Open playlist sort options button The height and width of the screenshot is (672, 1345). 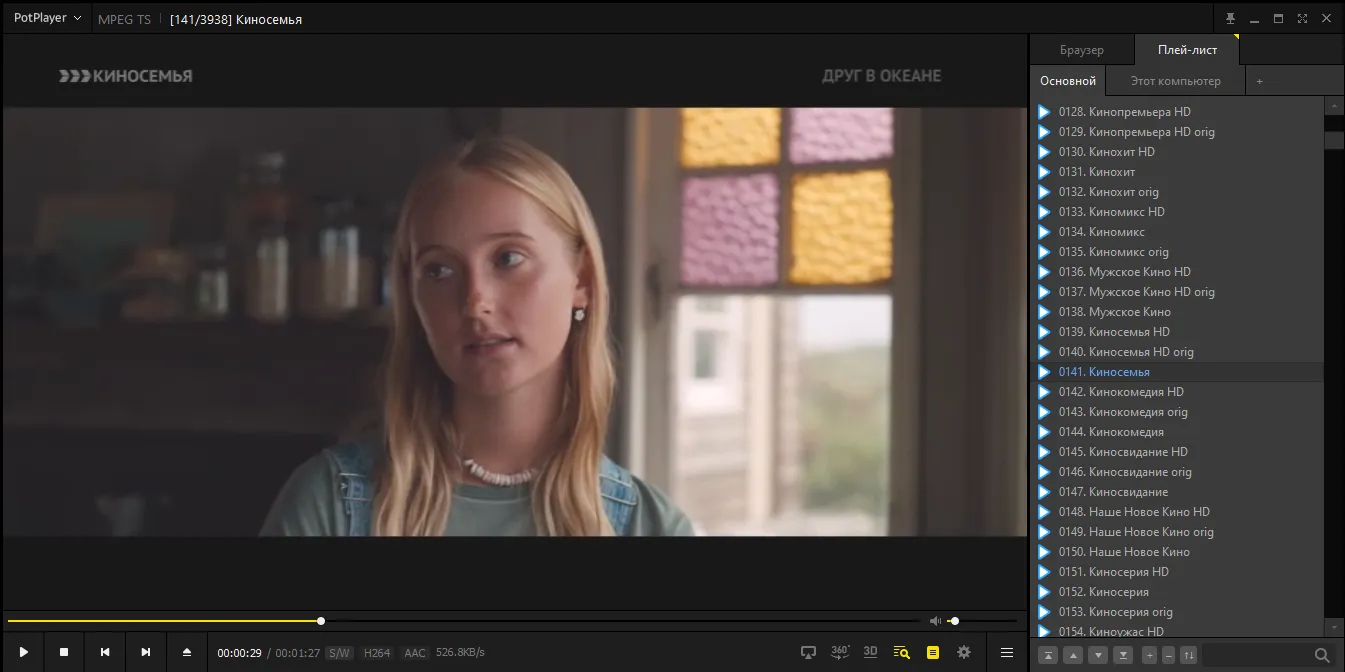1188,656
